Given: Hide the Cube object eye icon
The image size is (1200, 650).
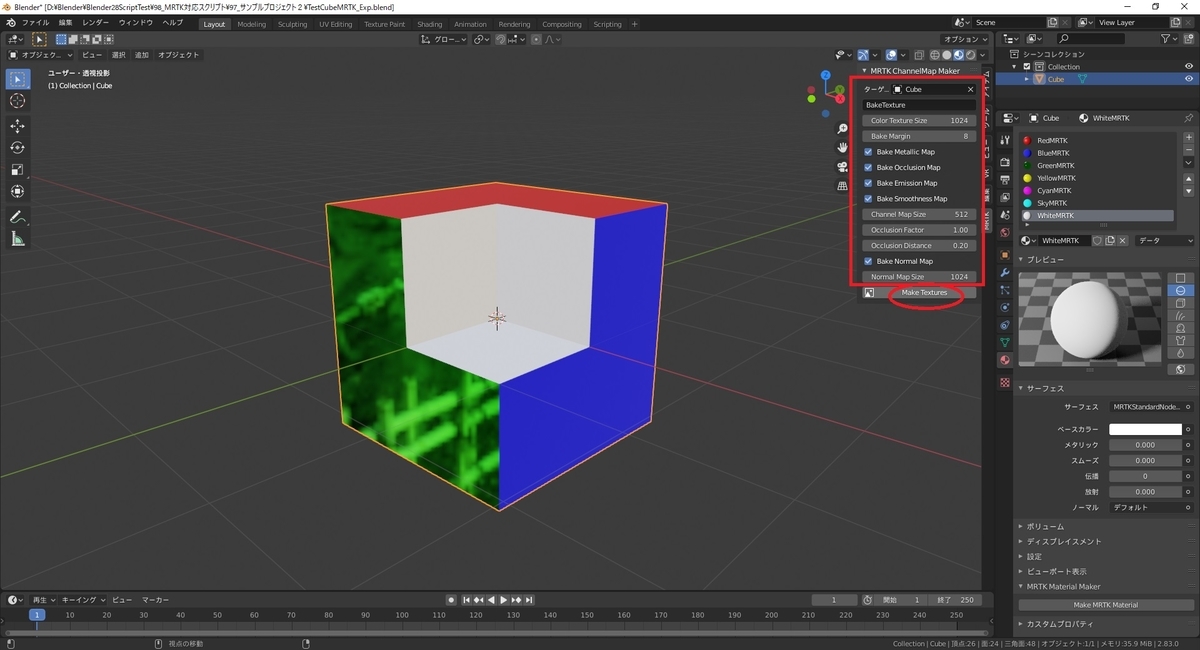Looking at the screenshot, I should (1189, 79).
